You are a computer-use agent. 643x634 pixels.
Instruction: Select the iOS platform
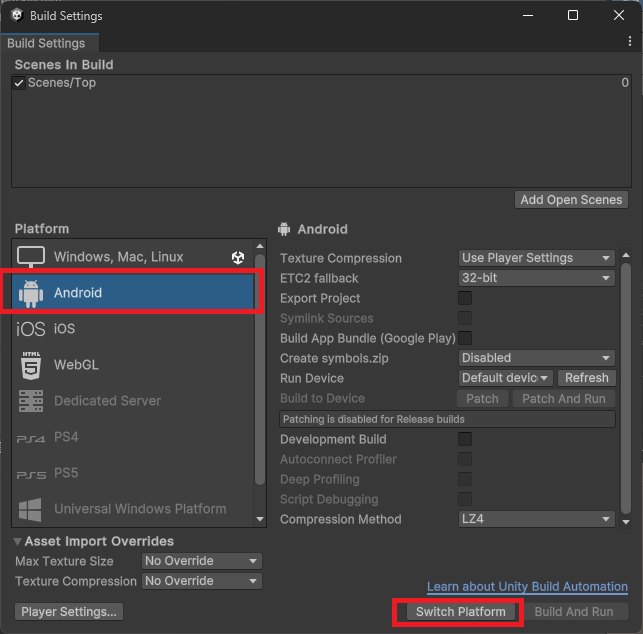tap(133, 329)
